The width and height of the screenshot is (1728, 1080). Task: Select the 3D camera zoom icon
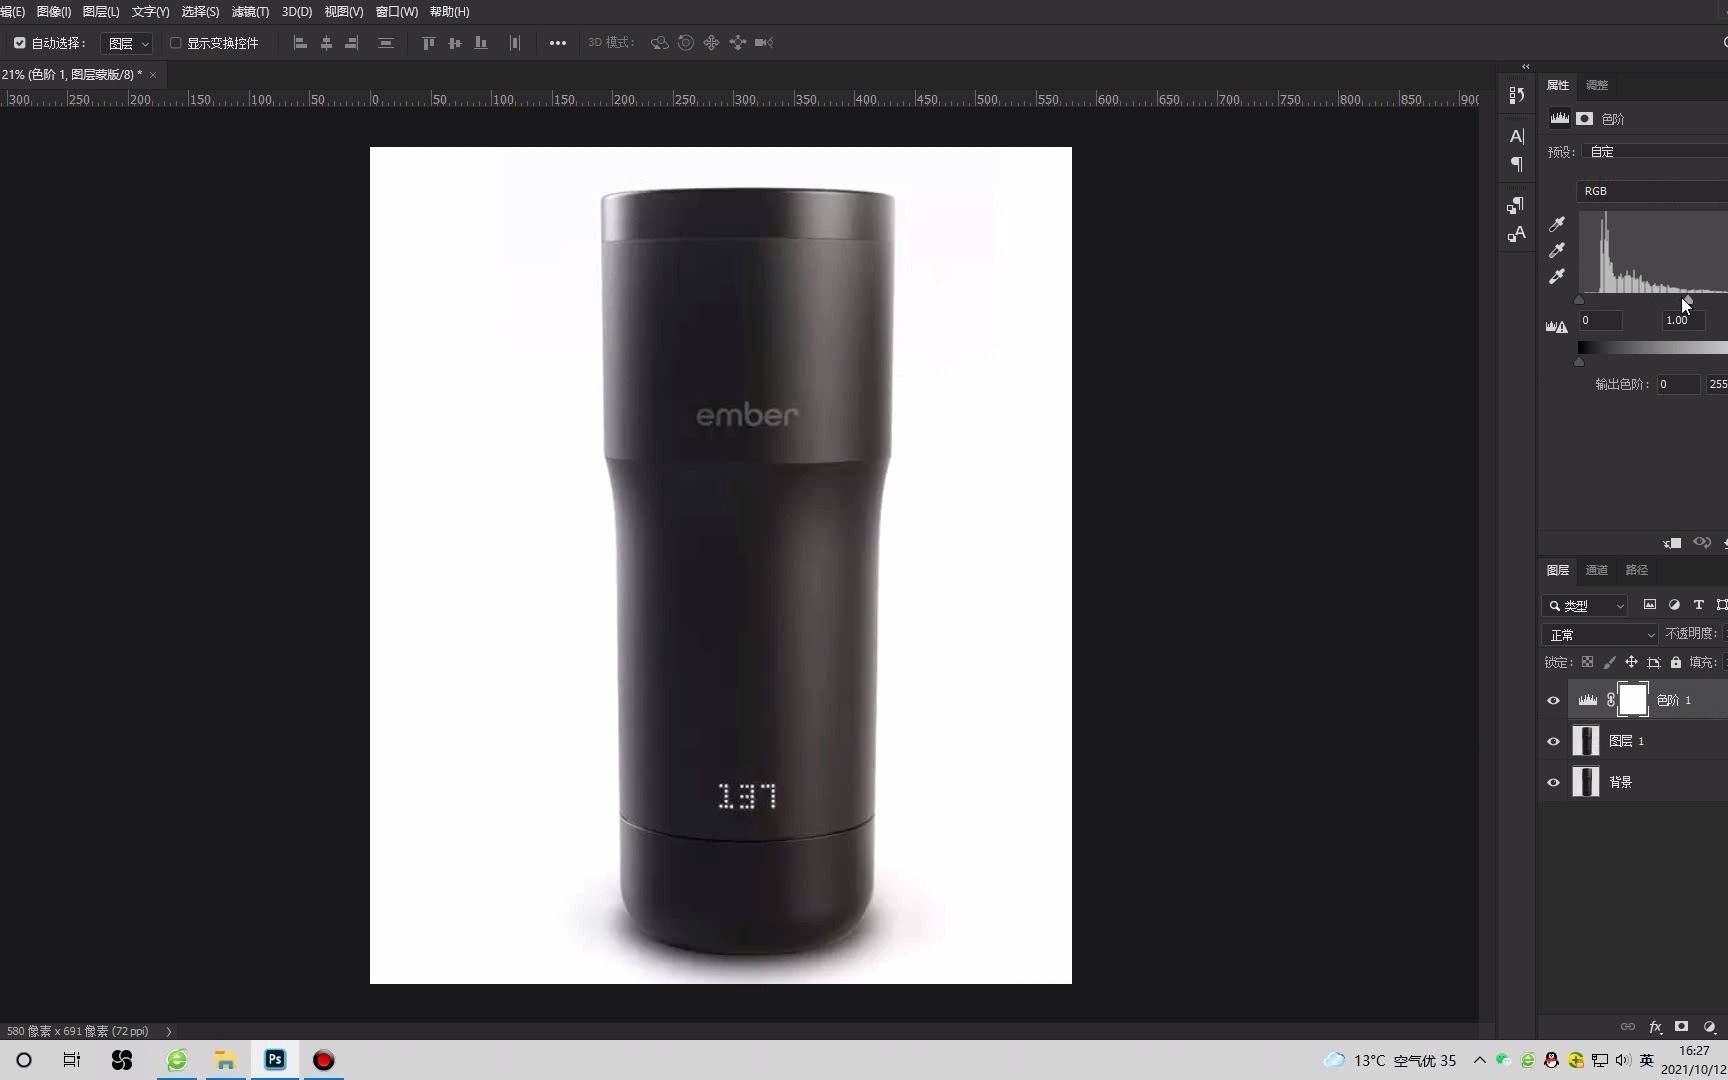point(764,43)
